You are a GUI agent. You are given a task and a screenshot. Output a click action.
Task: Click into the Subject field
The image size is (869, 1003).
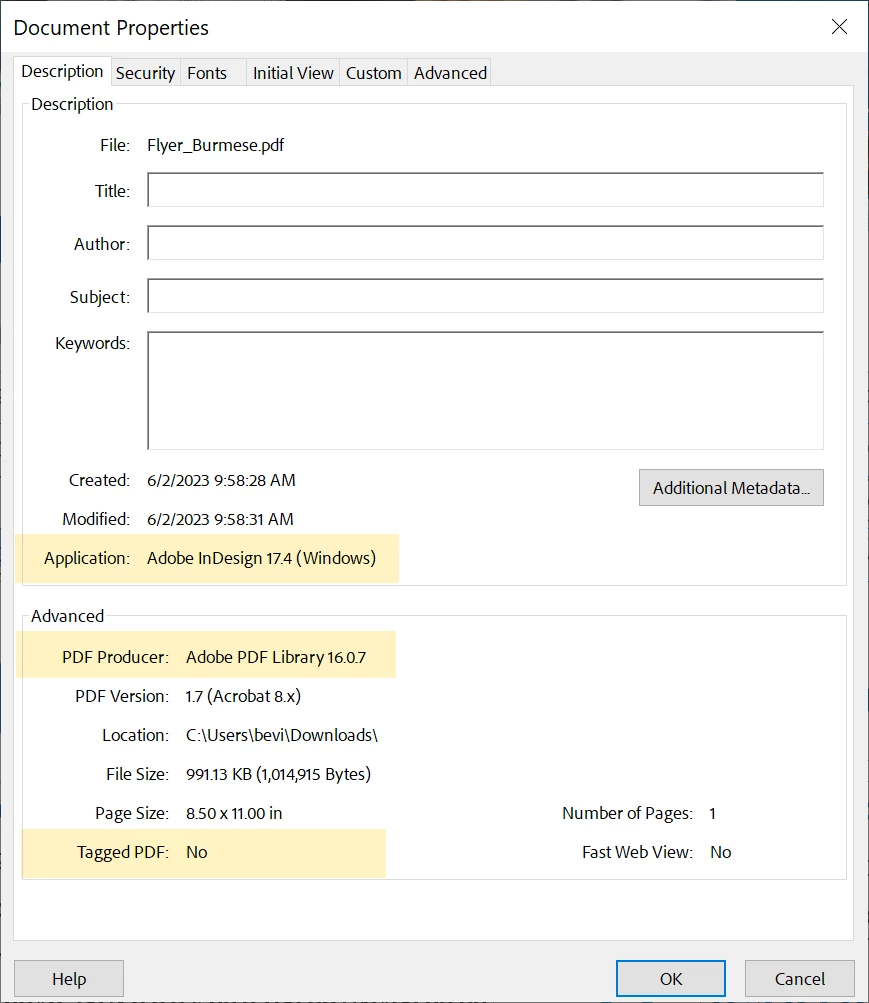[485, 296]
